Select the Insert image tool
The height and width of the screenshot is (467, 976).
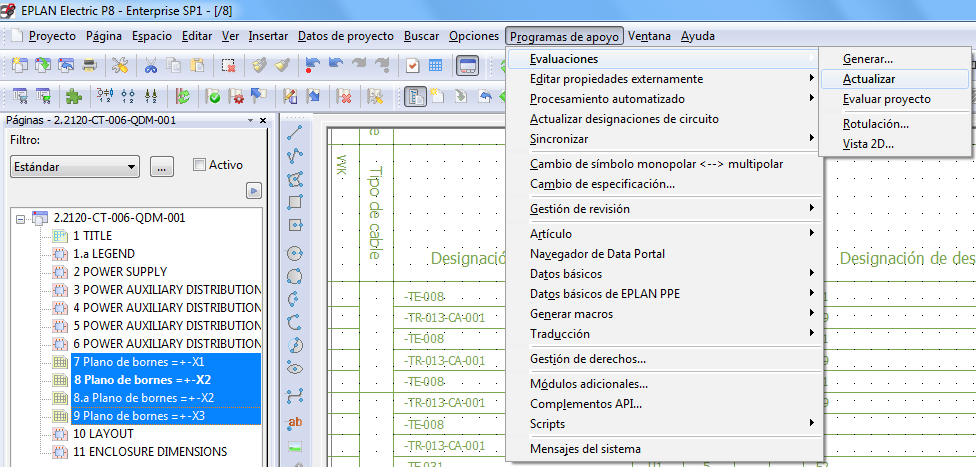point(295,446)
